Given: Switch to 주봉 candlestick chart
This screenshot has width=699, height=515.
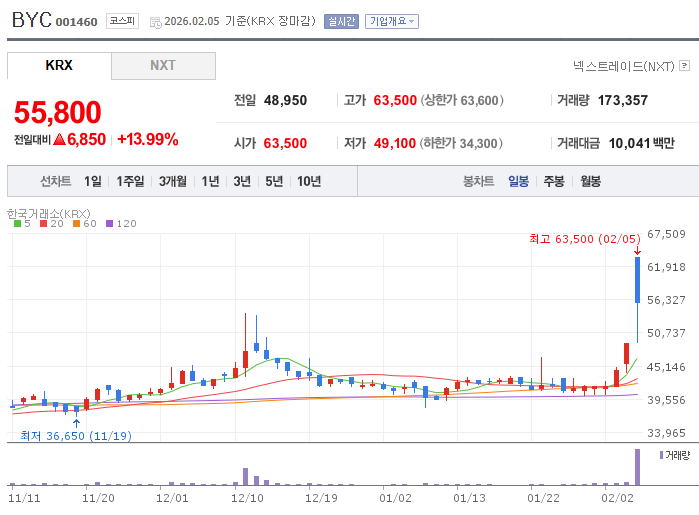Looking at the screenshot, I should (x=554, y=181).
